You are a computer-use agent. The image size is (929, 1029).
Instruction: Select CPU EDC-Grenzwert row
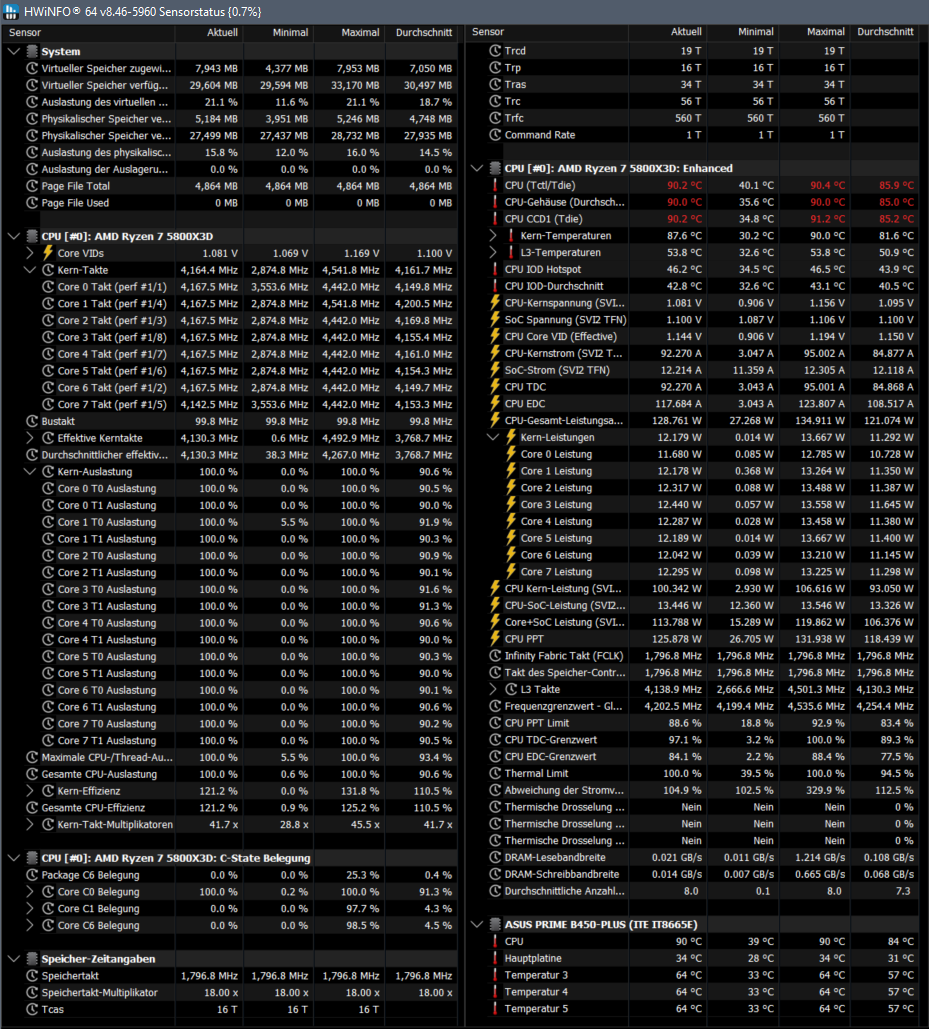click(x=692, y=756)
